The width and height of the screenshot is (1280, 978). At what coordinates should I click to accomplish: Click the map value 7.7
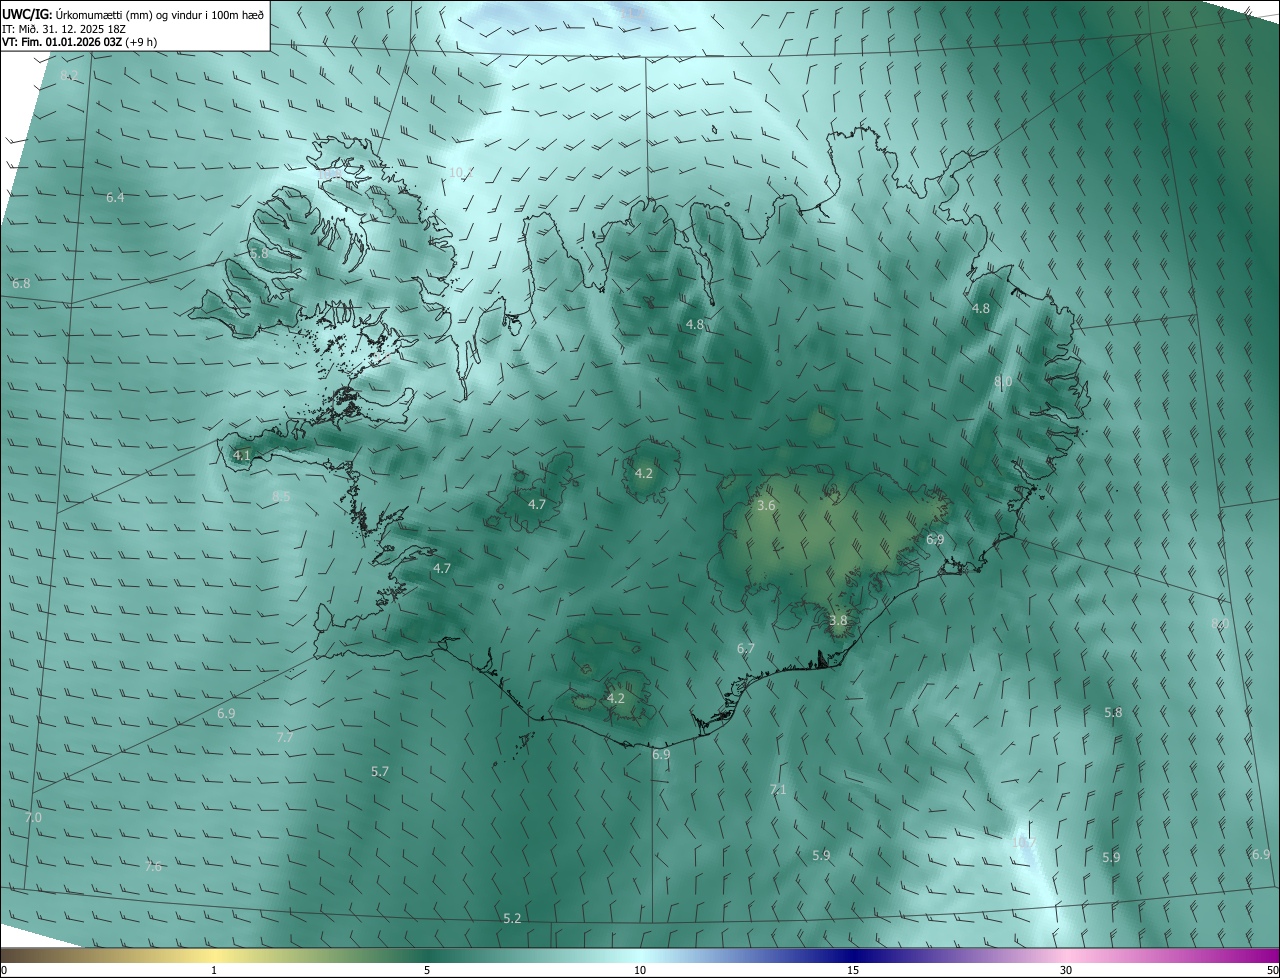tap(284, 738)
